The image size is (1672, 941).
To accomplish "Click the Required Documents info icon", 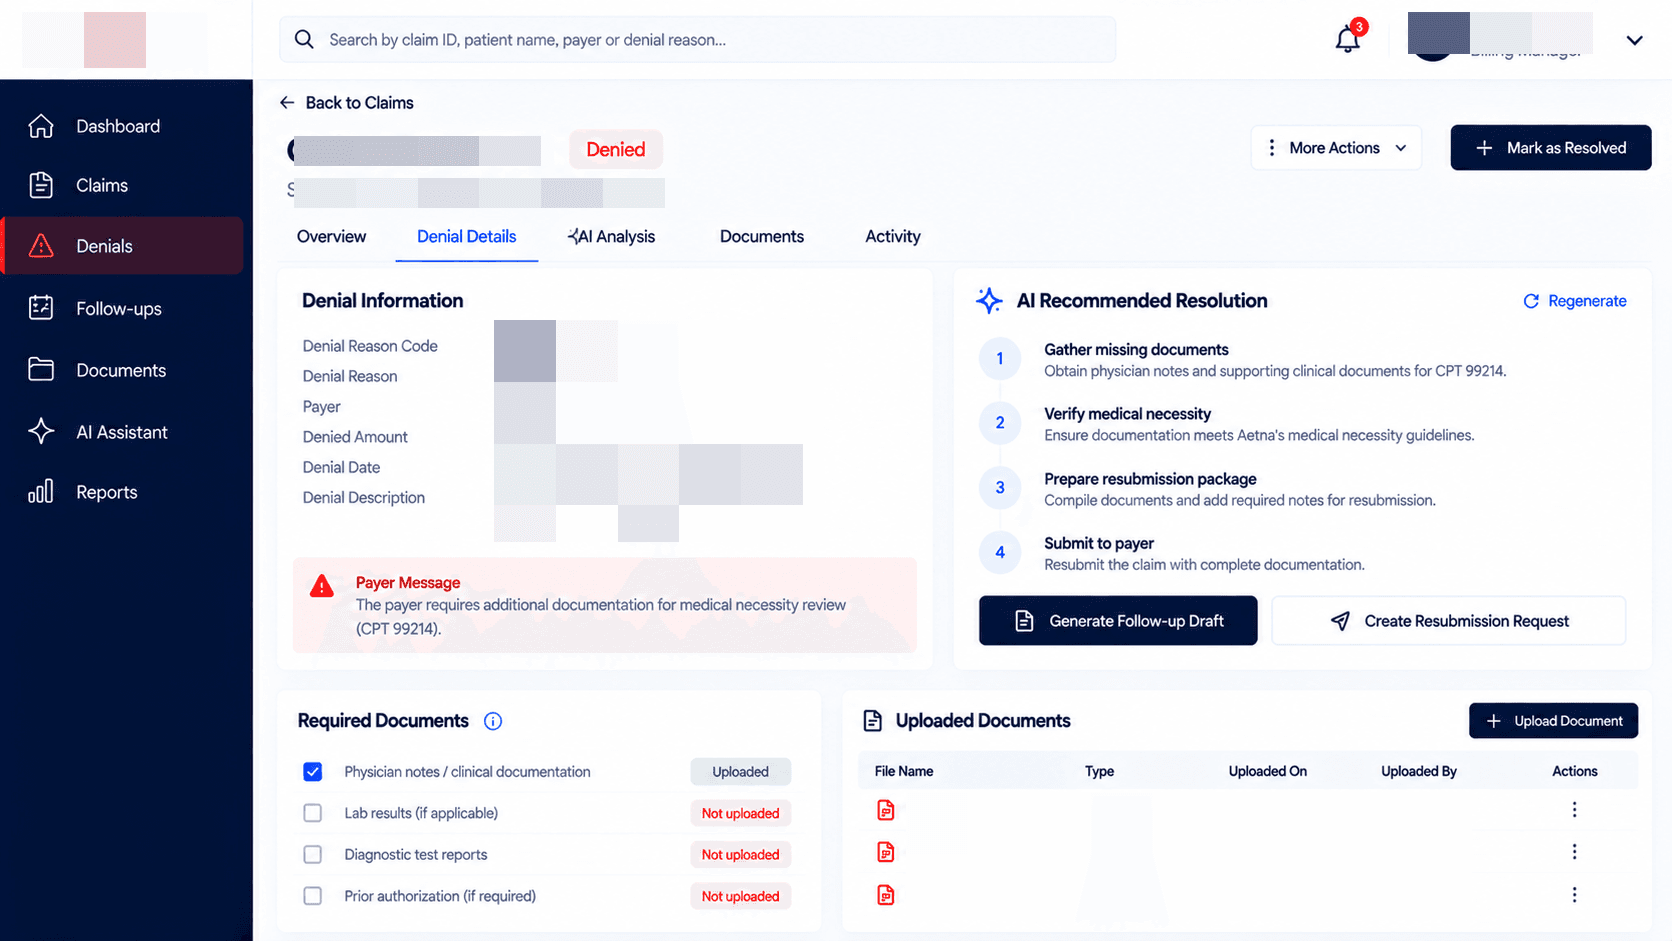I will (x=493, y=721).
